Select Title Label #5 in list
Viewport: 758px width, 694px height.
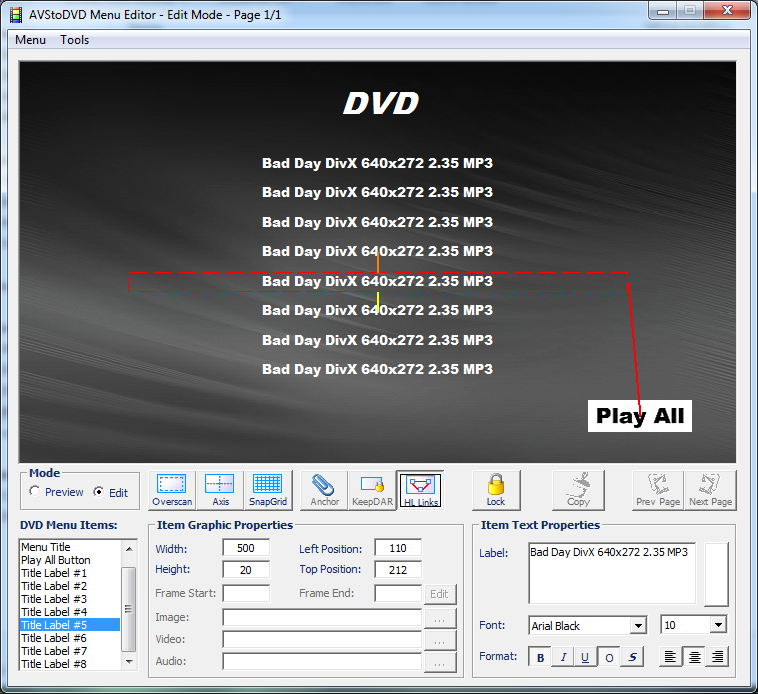pyautogui.click(x=70, y=625)
